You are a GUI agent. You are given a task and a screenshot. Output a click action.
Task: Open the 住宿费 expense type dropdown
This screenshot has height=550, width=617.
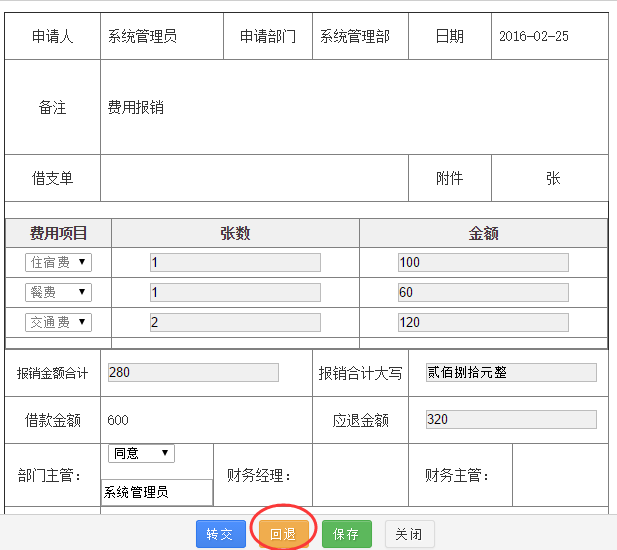[x=58, y=262]
